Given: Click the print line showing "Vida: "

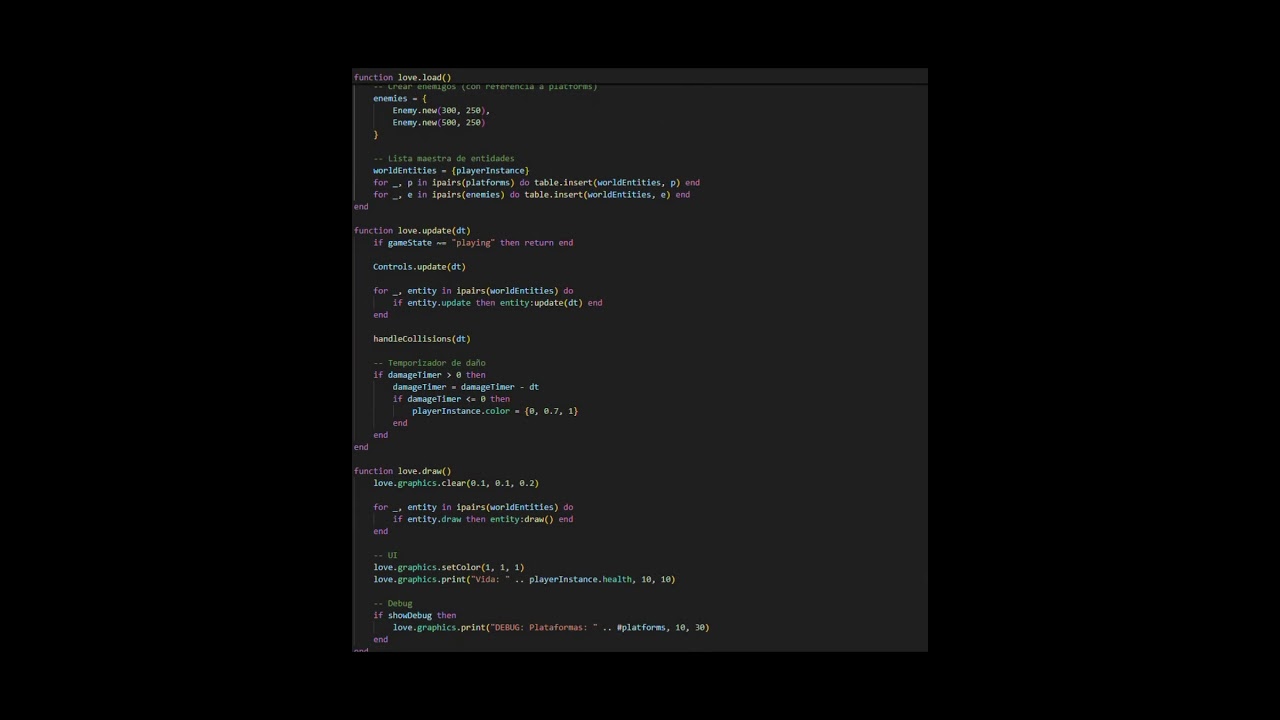Looking at the screenshot, I should pyautogui.click(x=524, y=579).
